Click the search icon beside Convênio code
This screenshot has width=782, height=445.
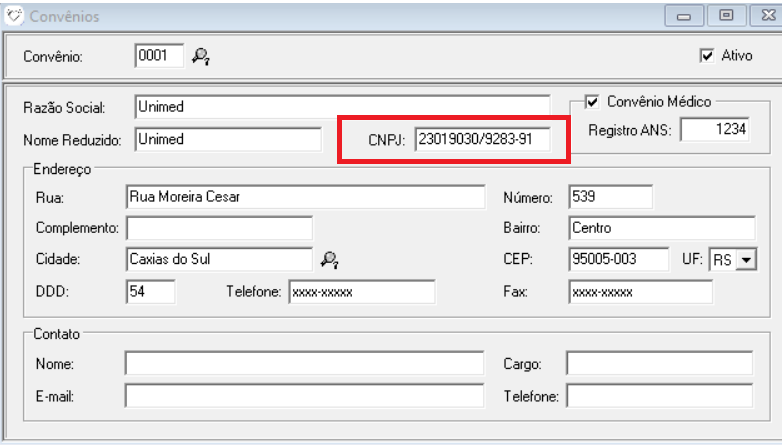coord(201,57)
